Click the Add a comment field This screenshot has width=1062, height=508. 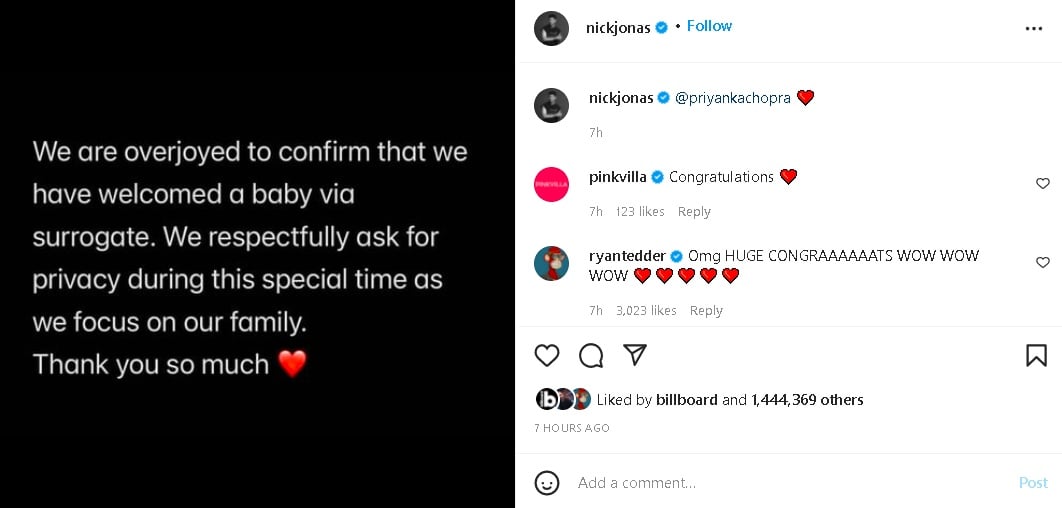click(780, 483)
